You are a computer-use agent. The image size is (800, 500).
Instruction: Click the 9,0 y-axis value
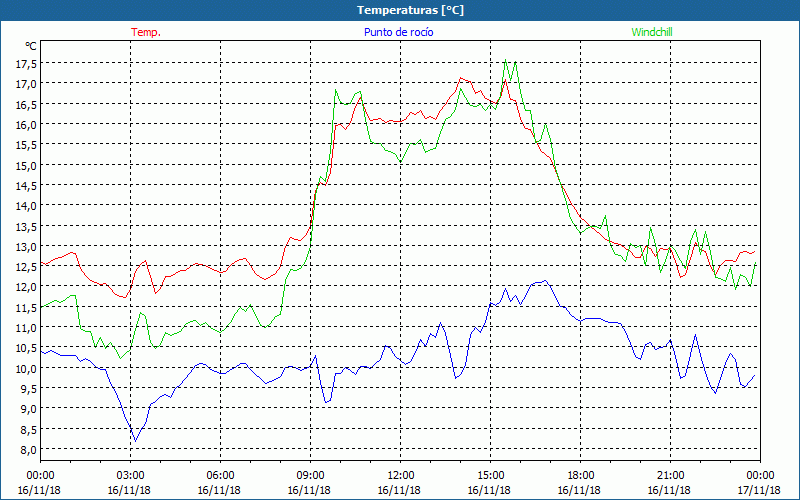[x=28, y=409]
